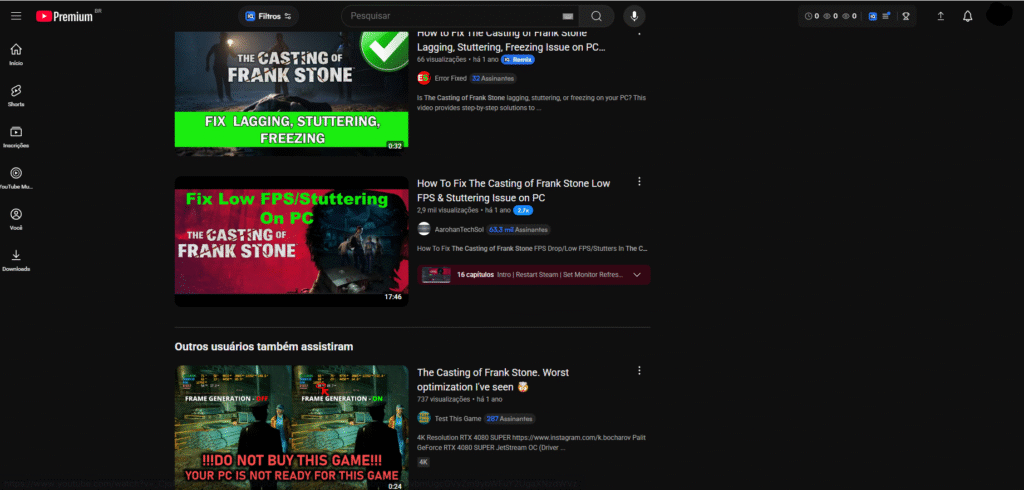
Task: Open the AarohanTechSol channel link
Action: (460, 230)
